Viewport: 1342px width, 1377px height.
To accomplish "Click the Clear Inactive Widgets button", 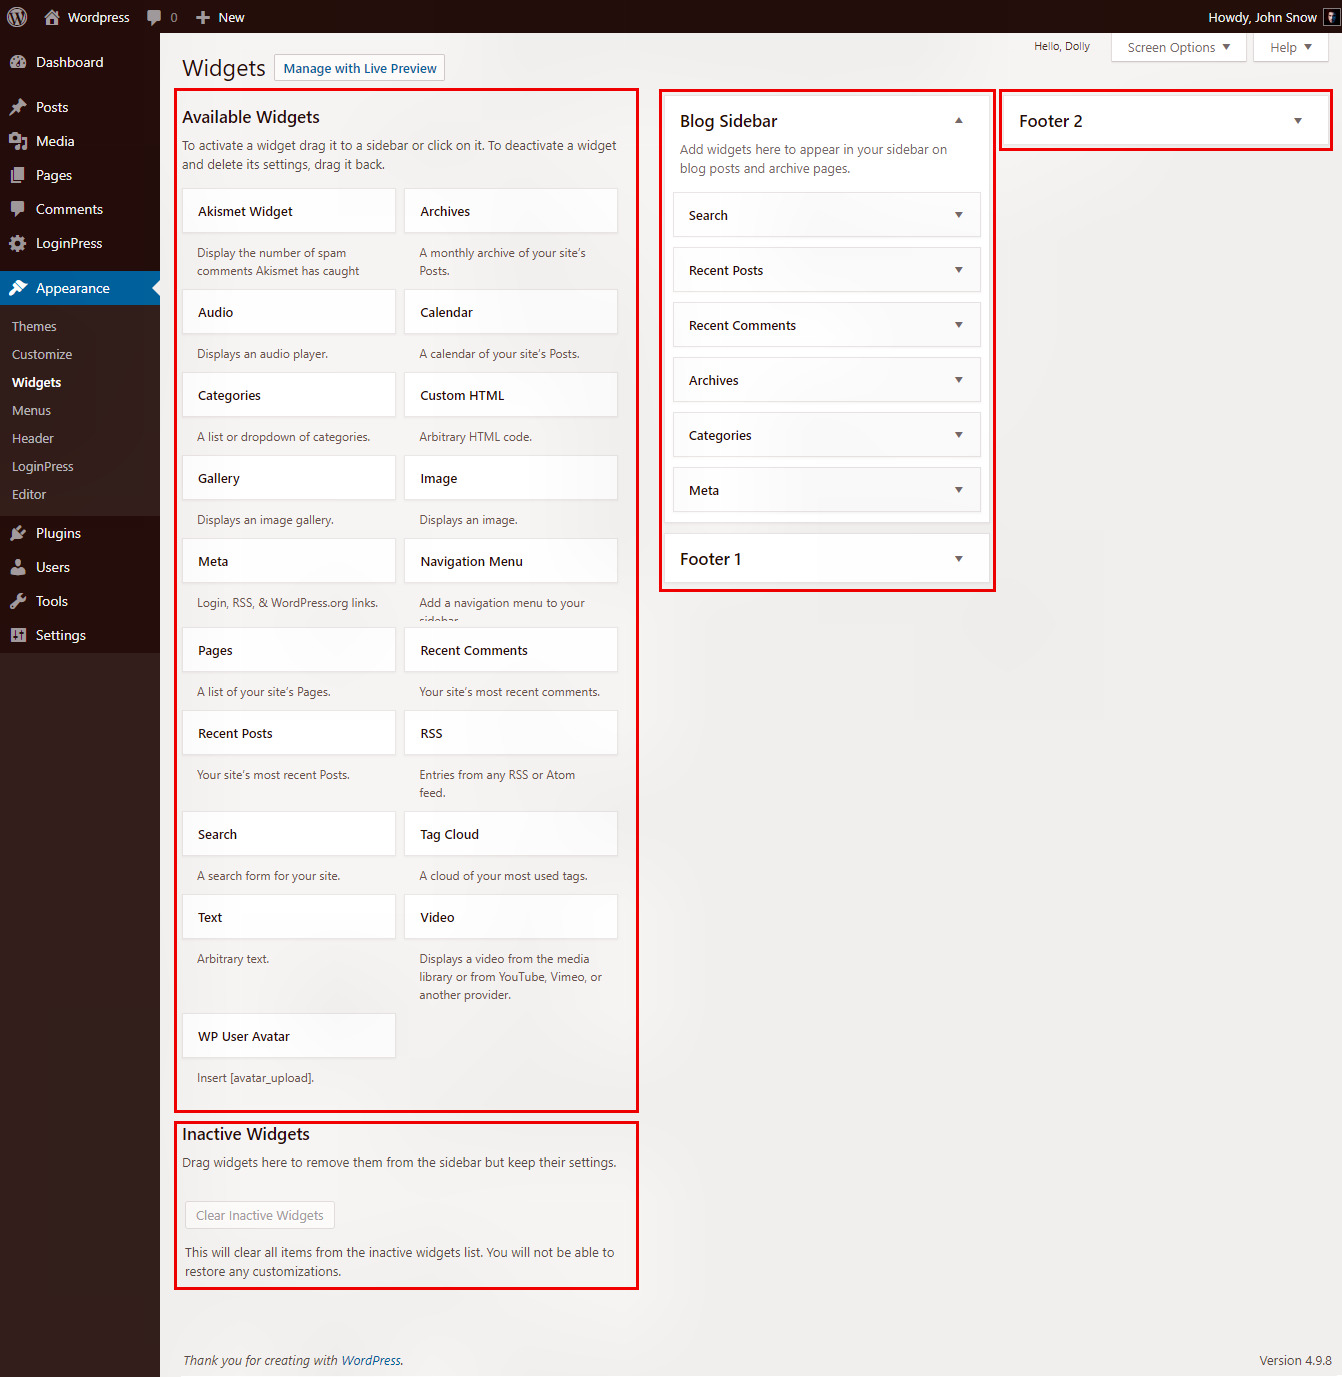I will (260, 1215).
